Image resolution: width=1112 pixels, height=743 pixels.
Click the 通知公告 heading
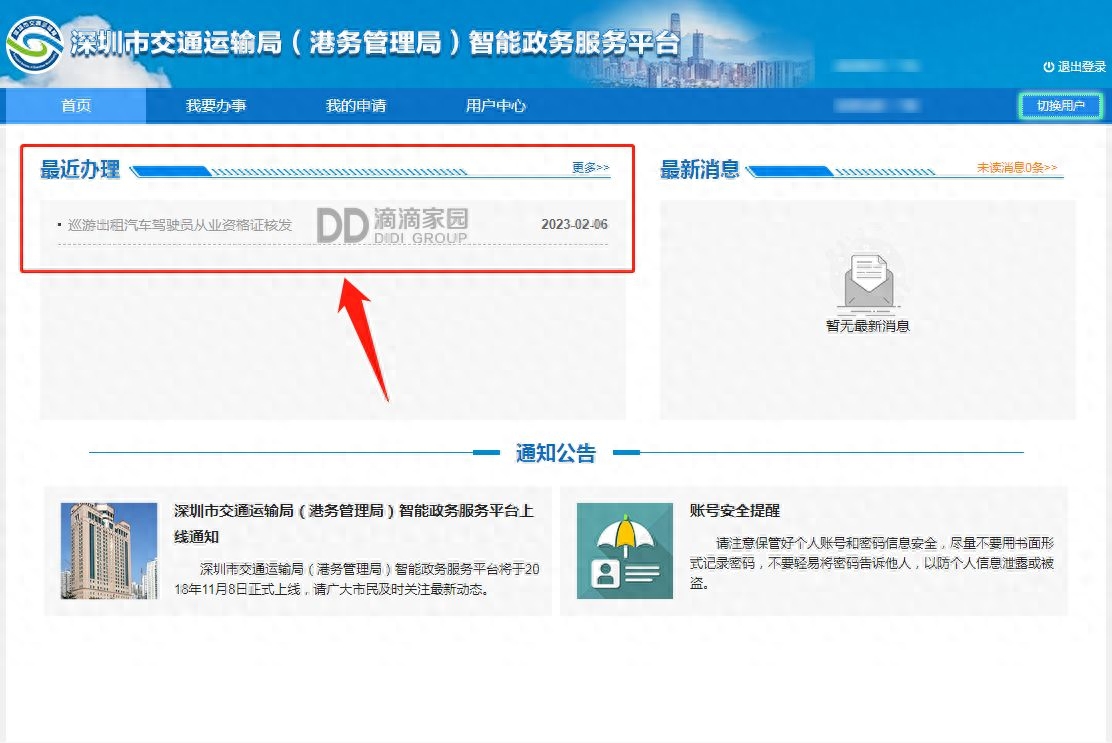[556, 452]
